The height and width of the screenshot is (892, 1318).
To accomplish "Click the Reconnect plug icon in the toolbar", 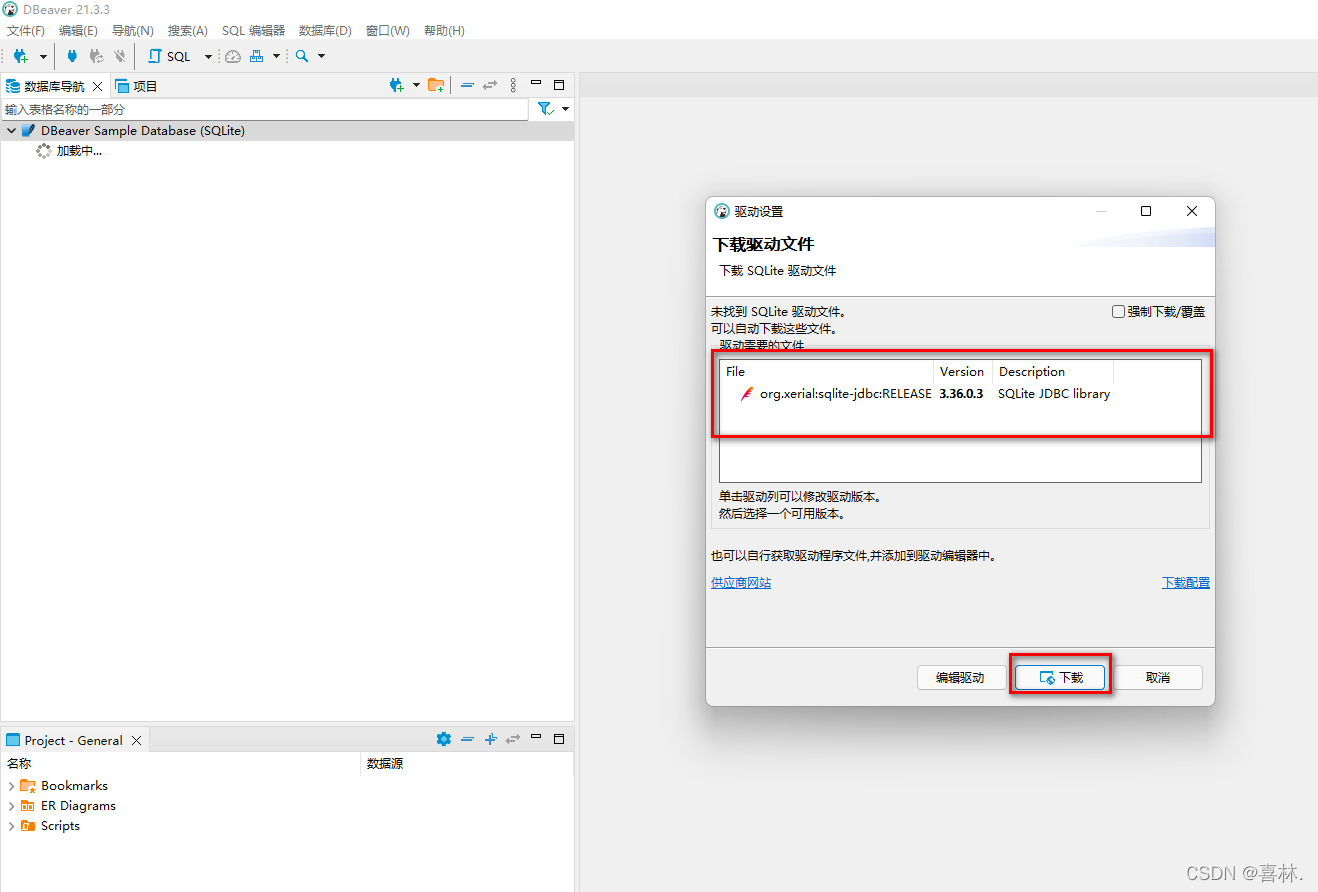I will pos(96,56).
